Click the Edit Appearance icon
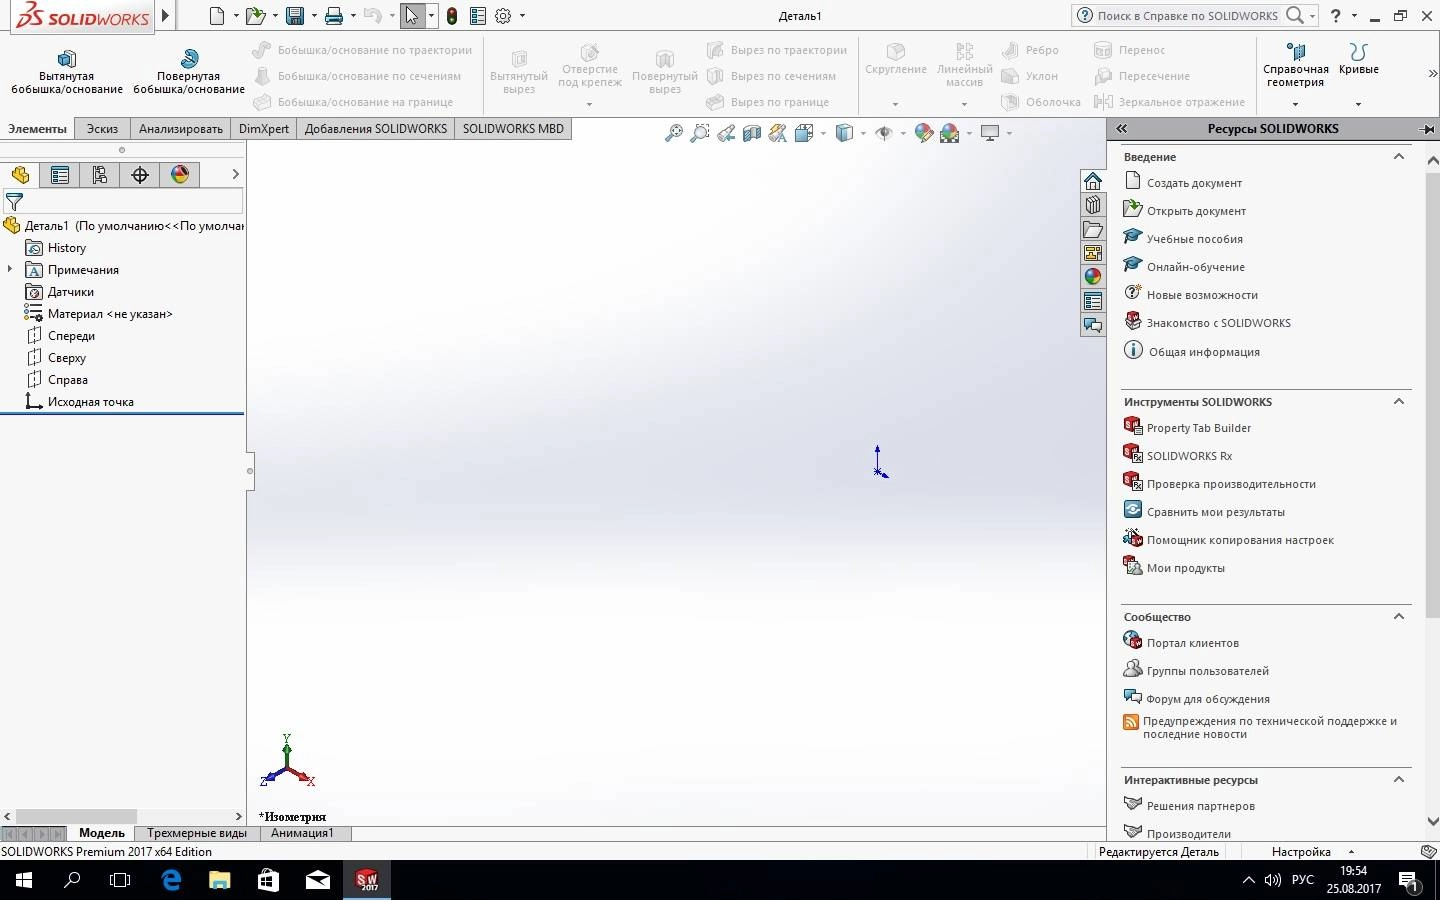The image size is (1440, 900). click(x=924, y=133)
